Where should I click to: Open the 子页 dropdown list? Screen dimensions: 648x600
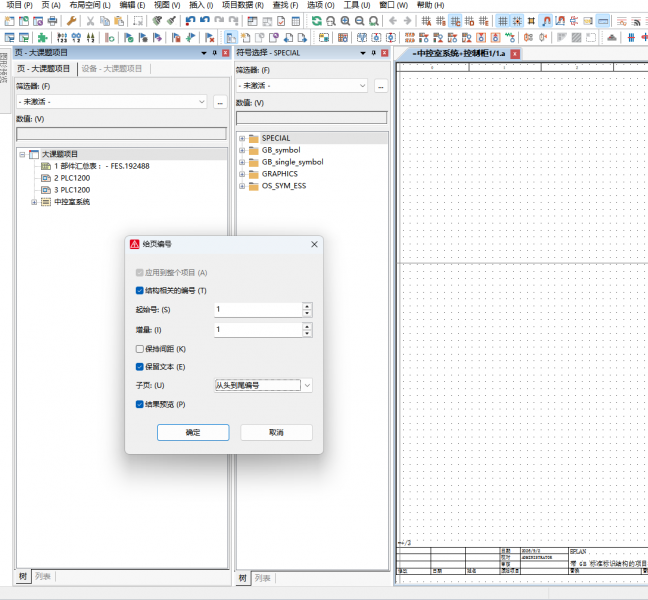click(307, 386)
